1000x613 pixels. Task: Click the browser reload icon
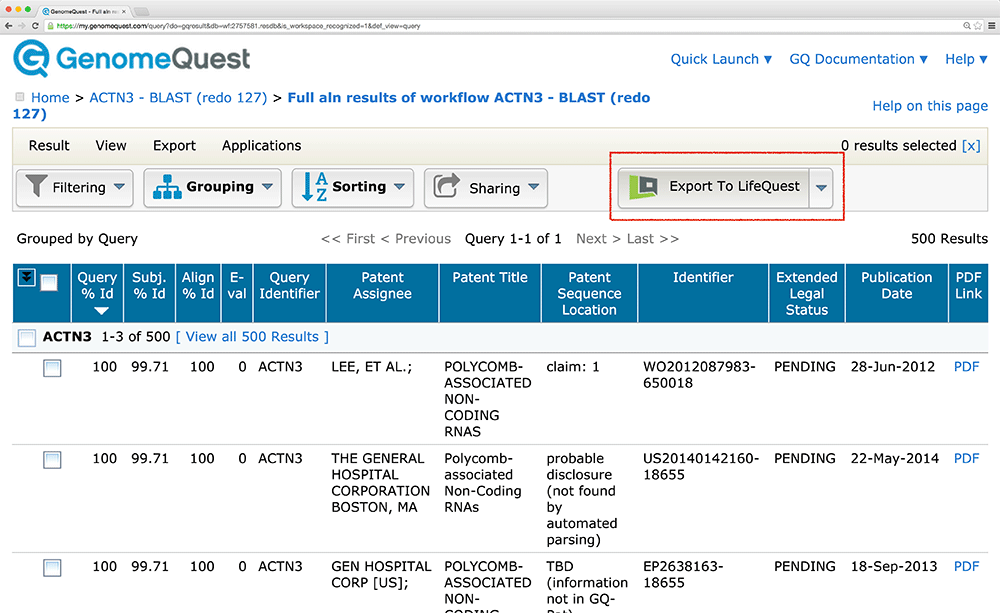tap(34, 26)
